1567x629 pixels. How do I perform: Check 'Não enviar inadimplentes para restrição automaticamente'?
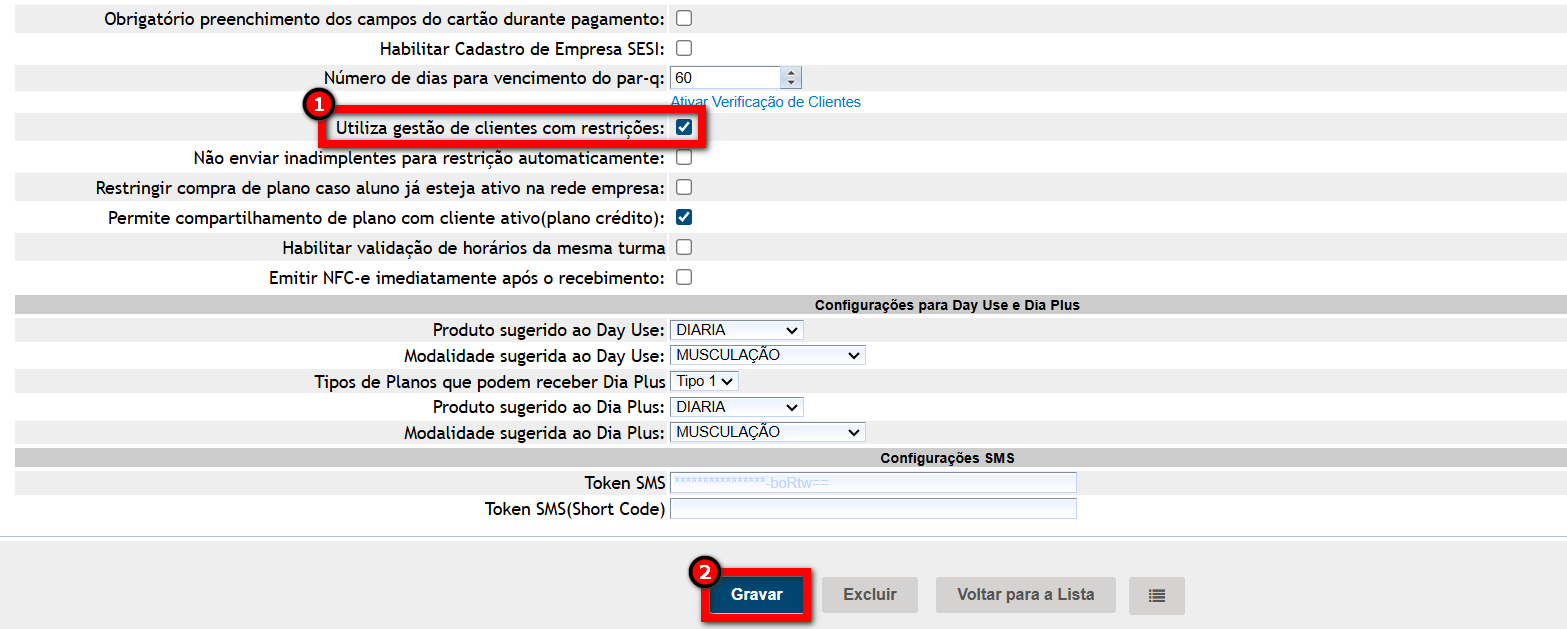coord(684,158)
